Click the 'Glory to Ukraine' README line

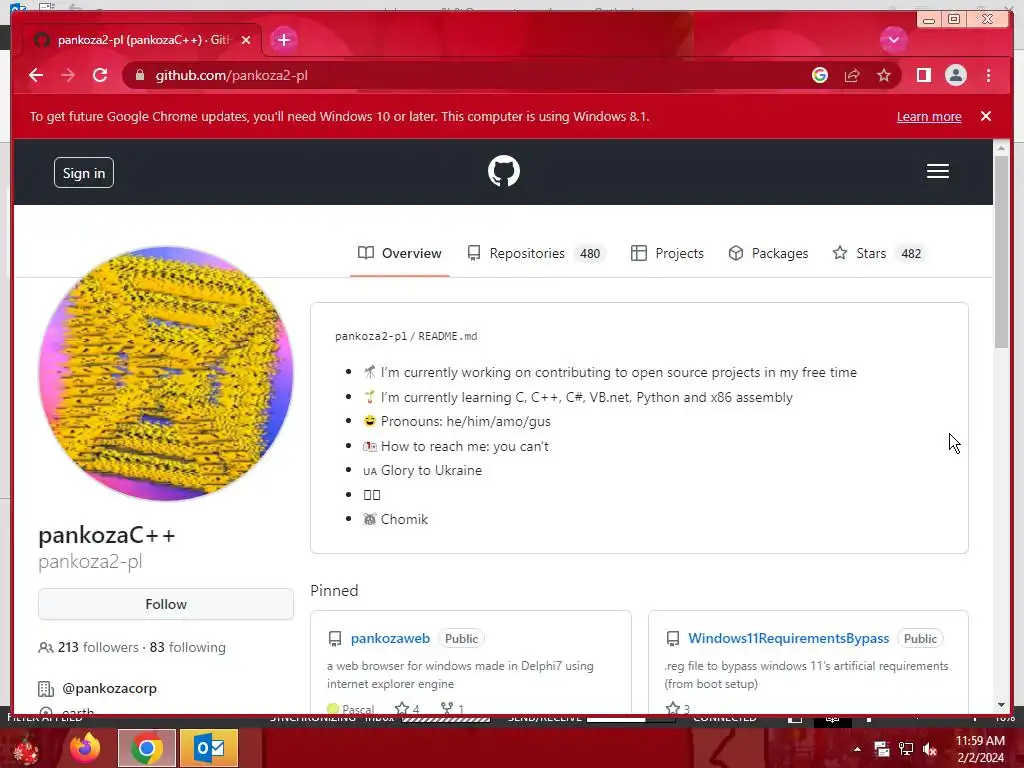tap(423, 470)
